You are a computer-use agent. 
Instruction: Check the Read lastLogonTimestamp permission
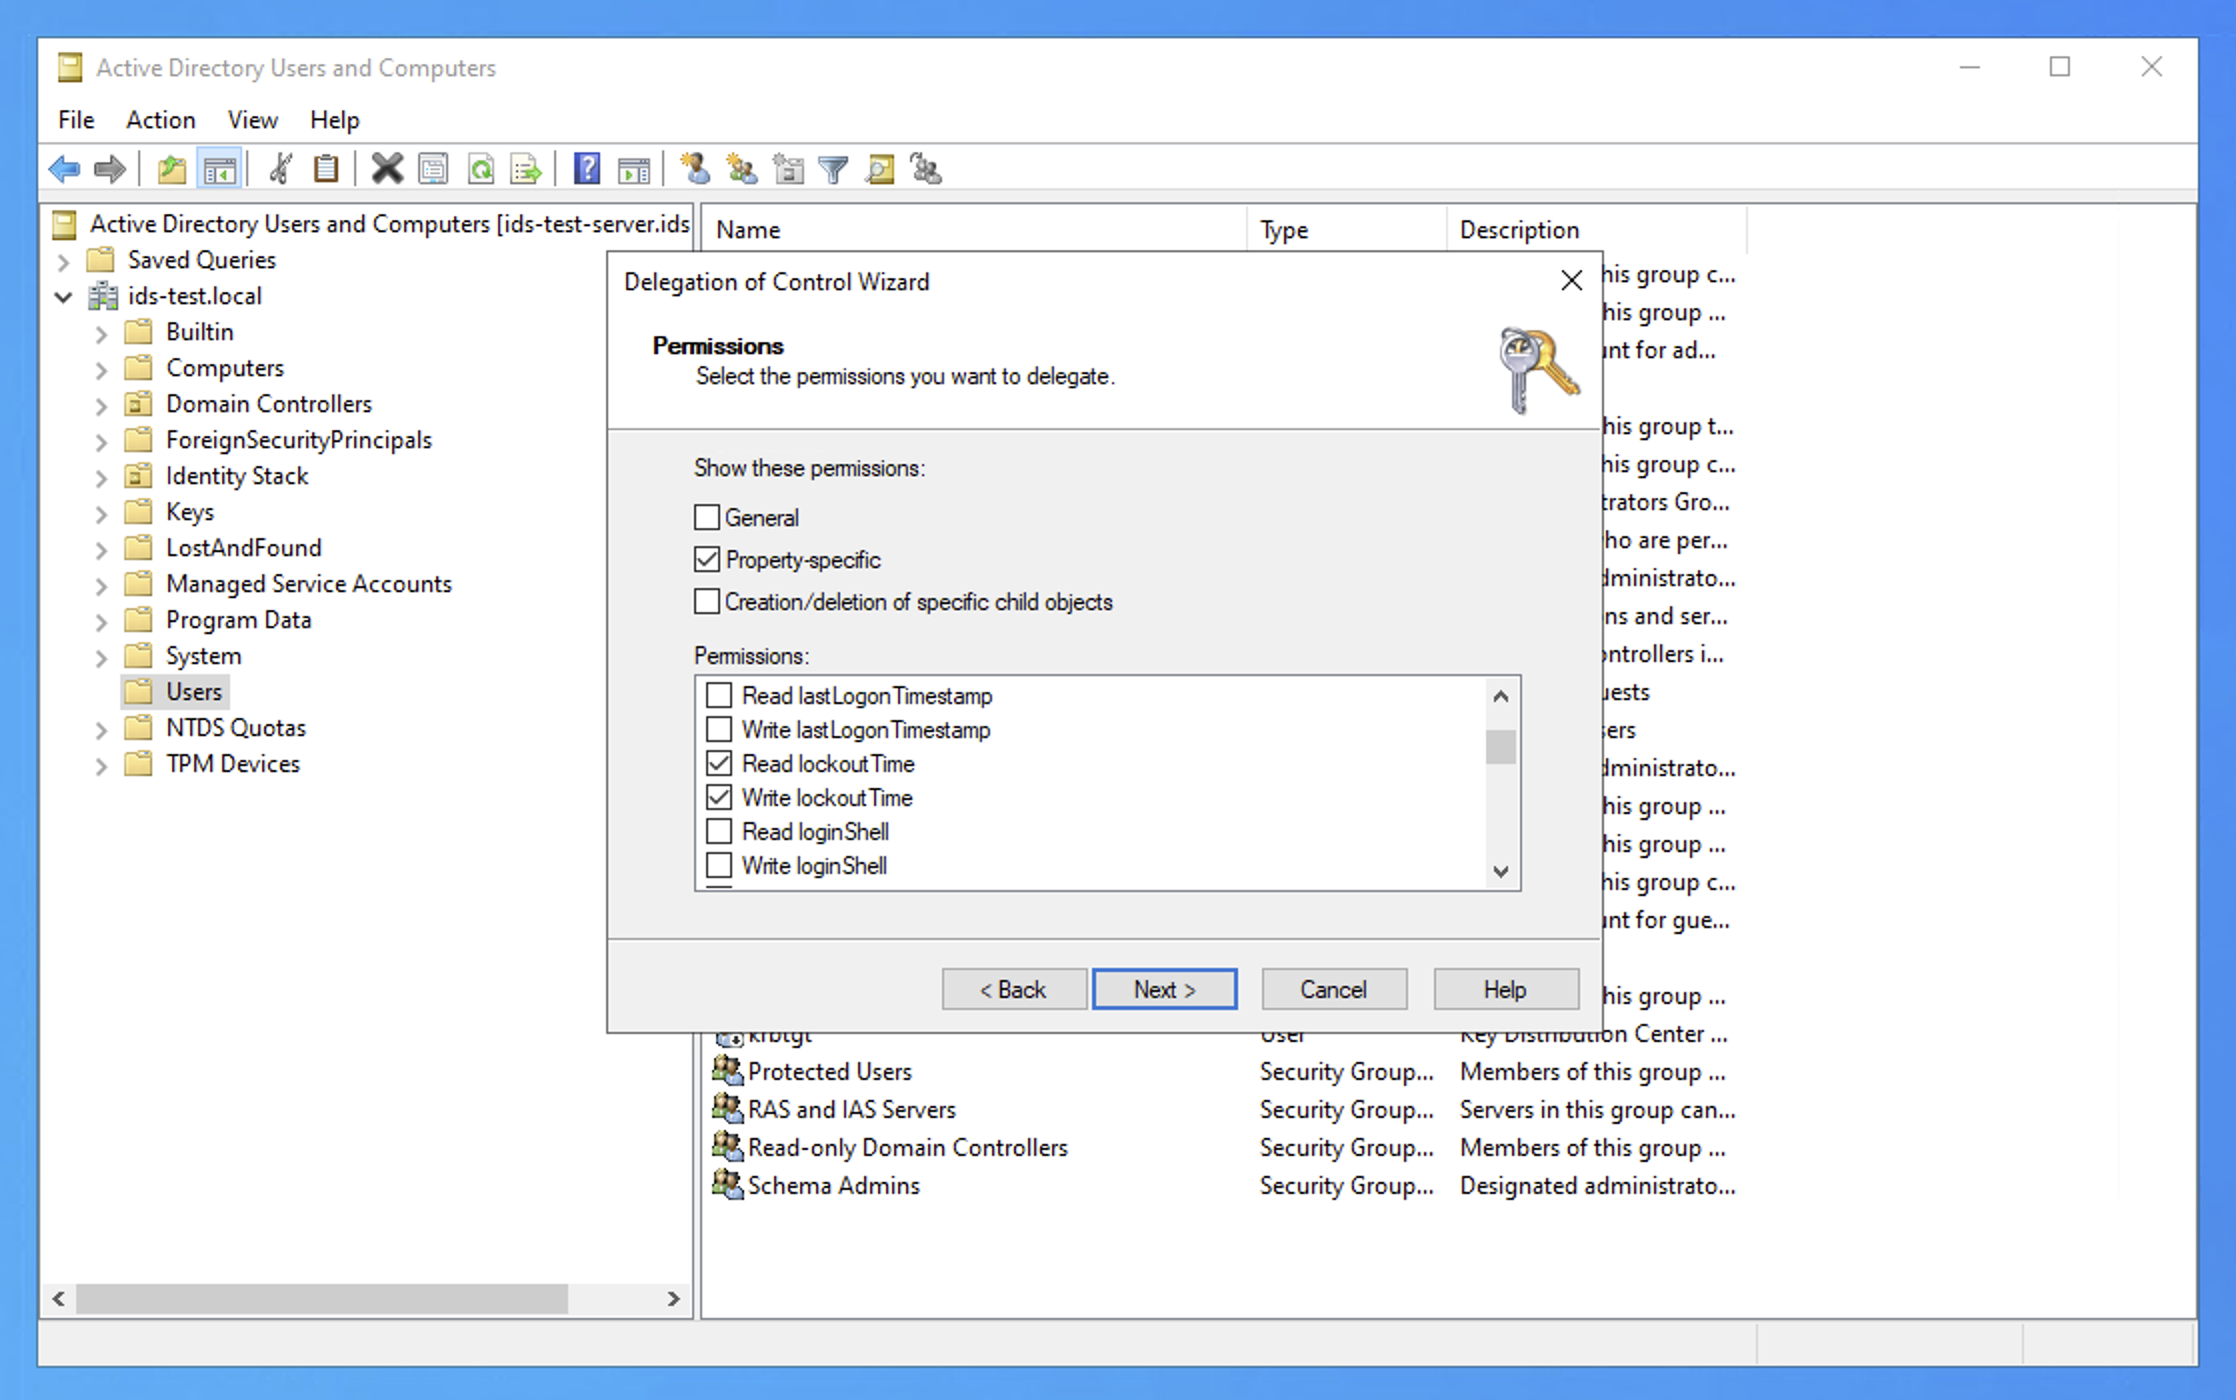tap(719, 695)
